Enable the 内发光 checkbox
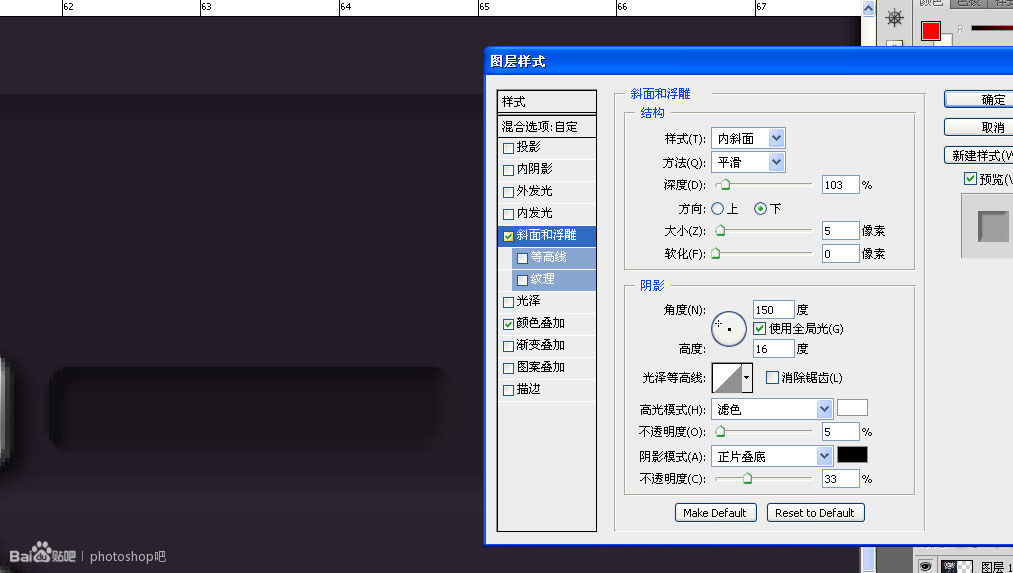1013x573 pixels. [x=508, y=214]
